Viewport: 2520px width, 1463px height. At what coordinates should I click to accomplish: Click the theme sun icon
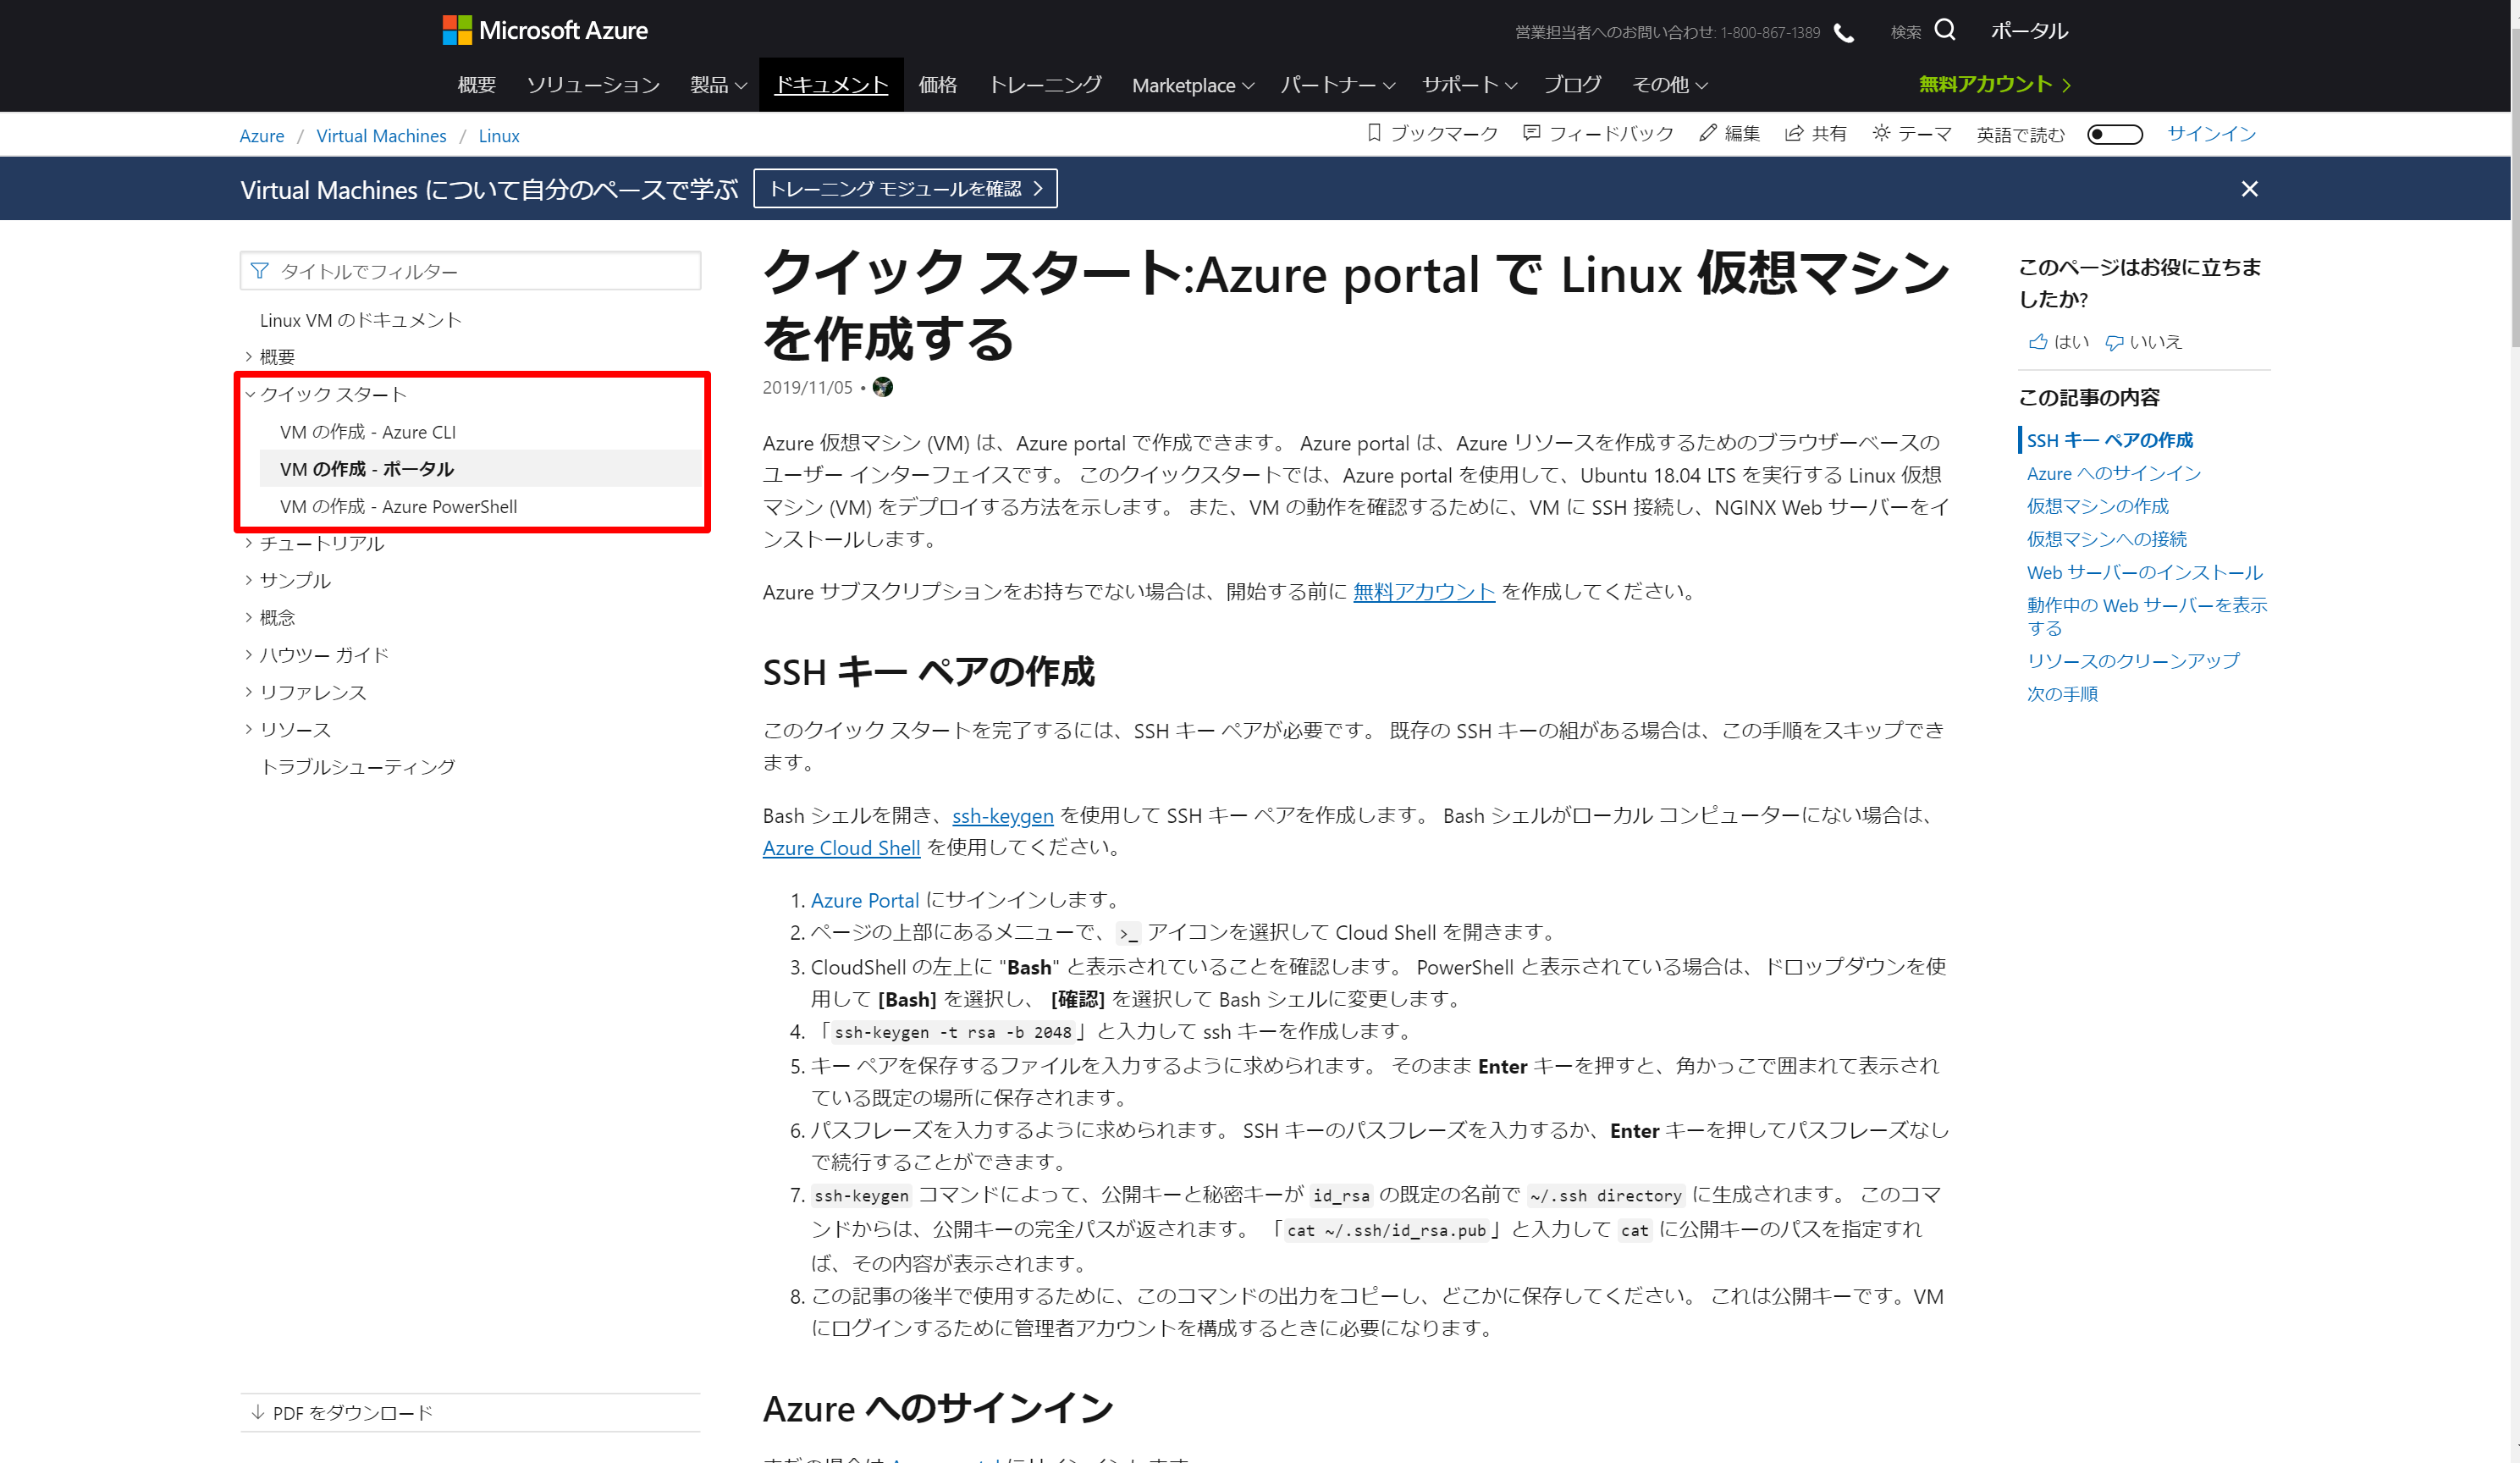1881,133
